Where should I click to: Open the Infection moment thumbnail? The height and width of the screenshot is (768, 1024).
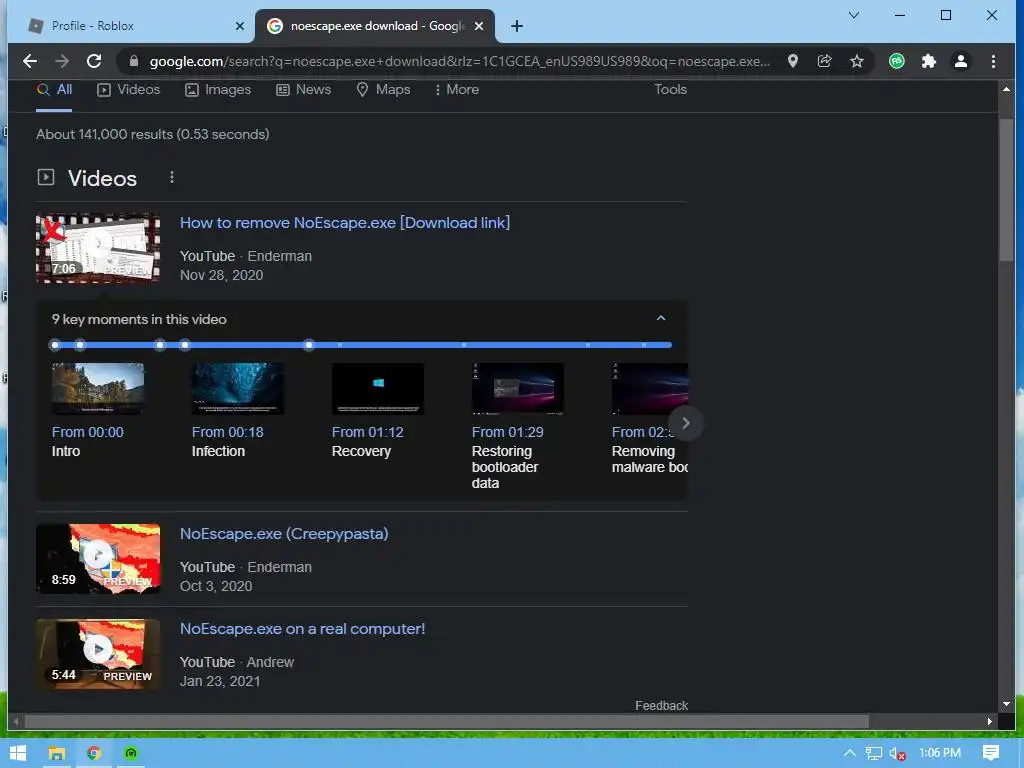point(238,389)
